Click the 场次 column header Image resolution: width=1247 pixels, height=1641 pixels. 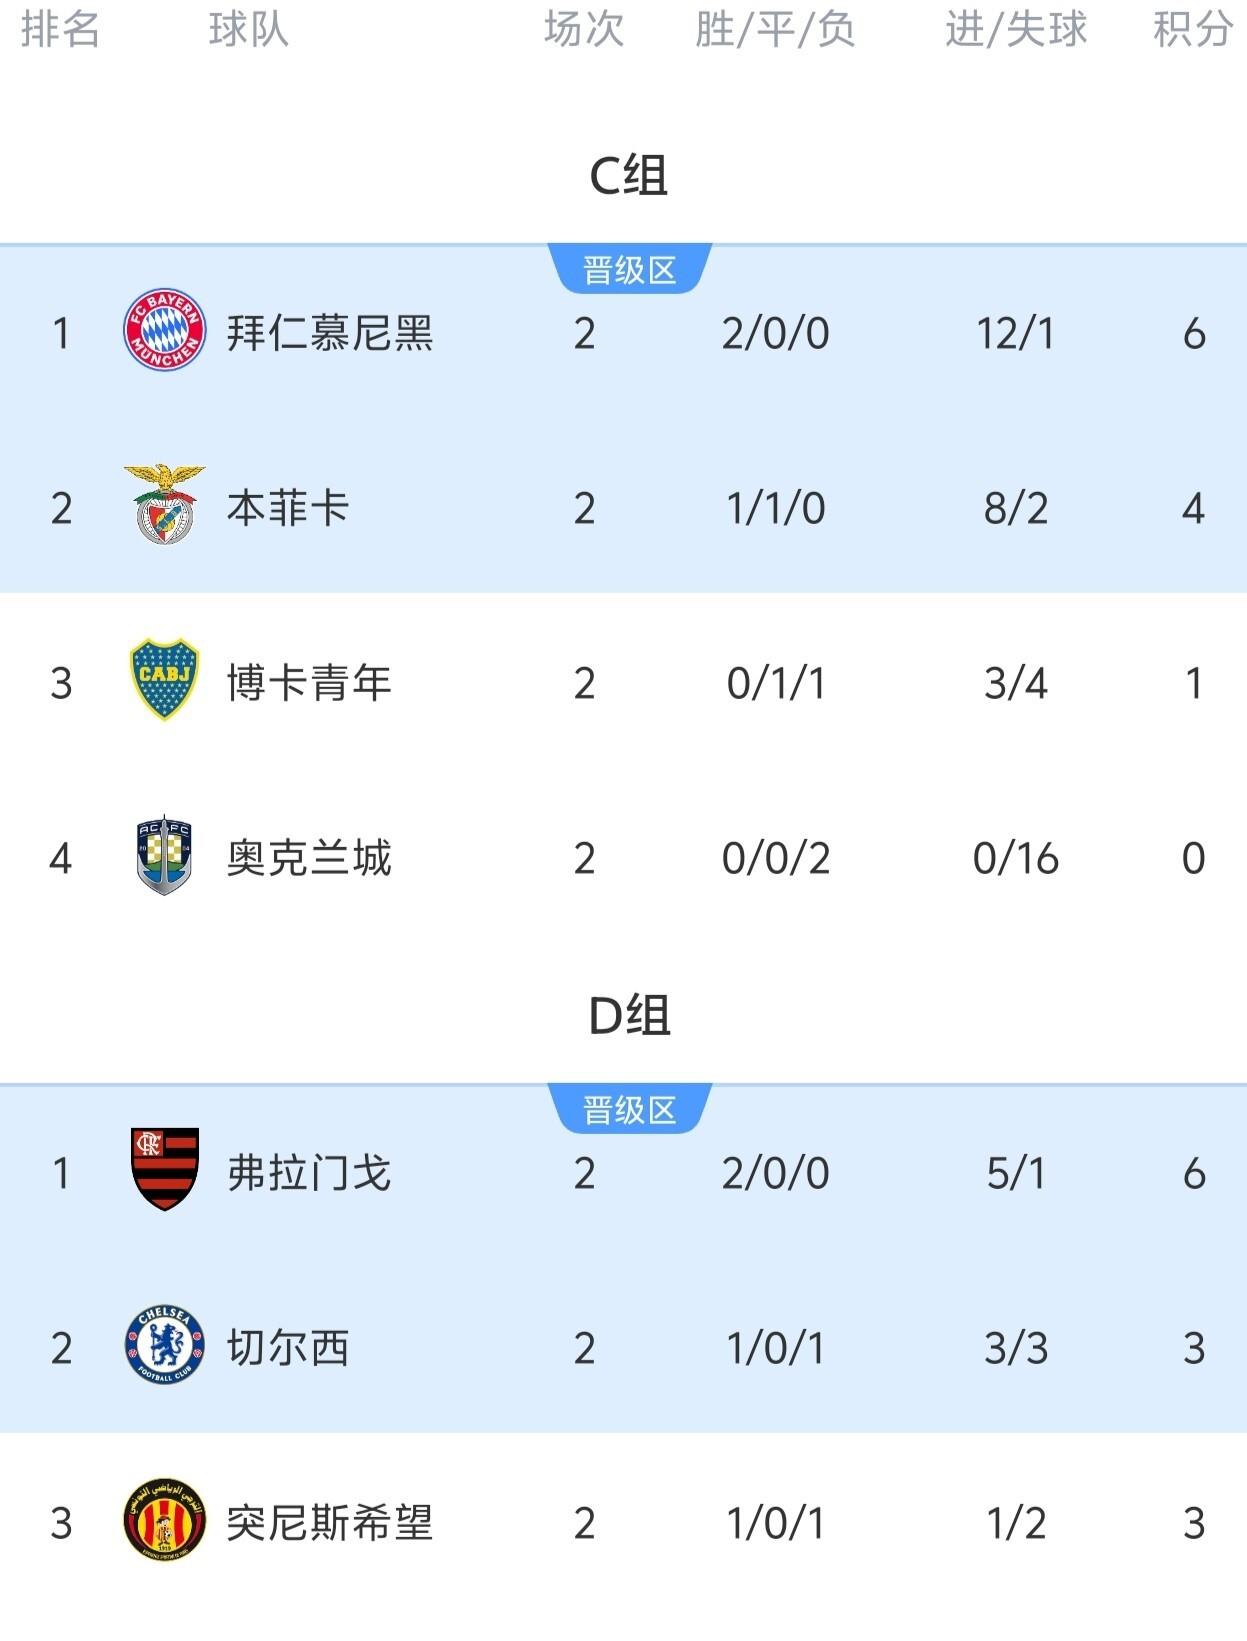click(583, 30)
